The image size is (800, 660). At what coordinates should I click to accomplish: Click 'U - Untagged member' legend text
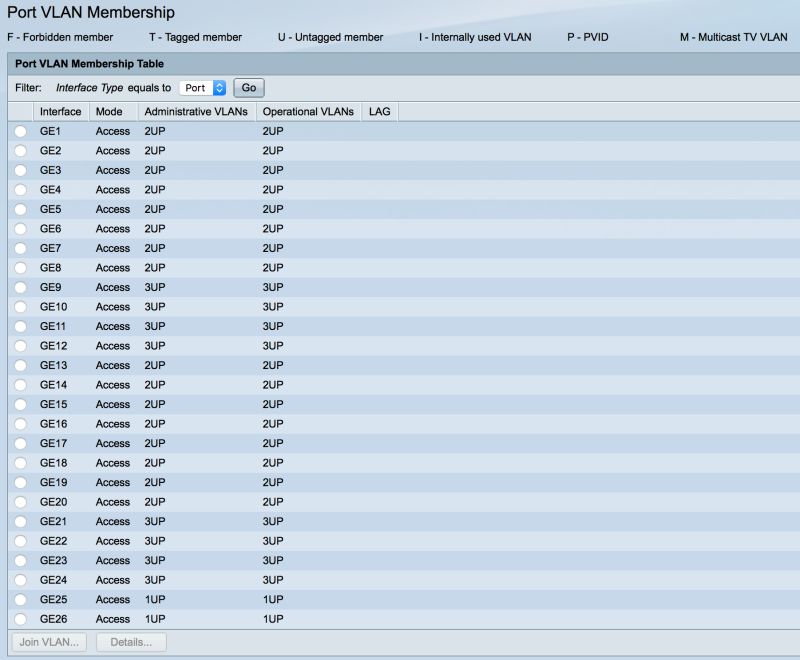[x=330, y=37]
